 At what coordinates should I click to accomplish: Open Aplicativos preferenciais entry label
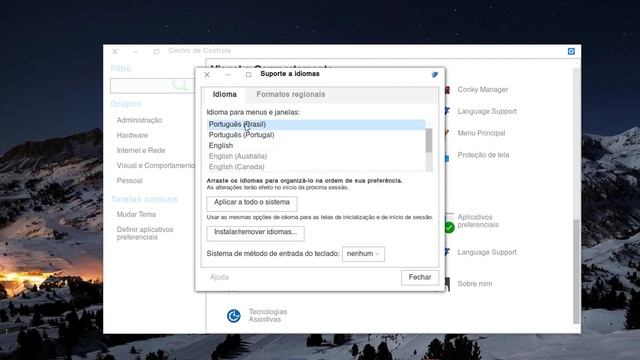478,221
